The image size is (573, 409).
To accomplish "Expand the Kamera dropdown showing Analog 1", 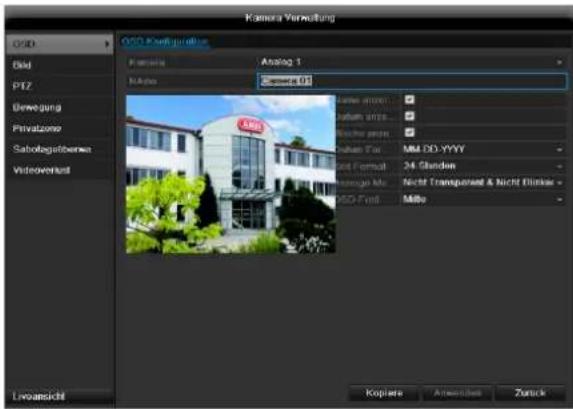I will 412,62.
